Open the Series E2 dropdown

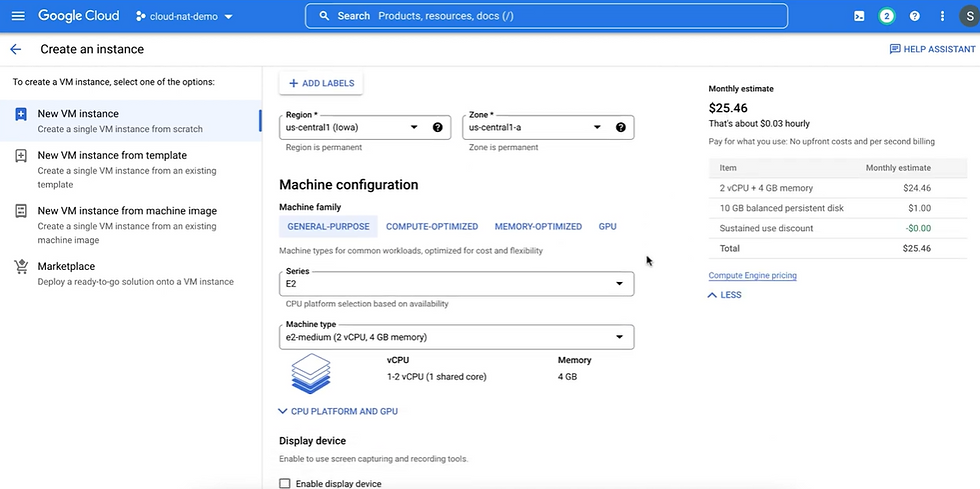[457, 284]
